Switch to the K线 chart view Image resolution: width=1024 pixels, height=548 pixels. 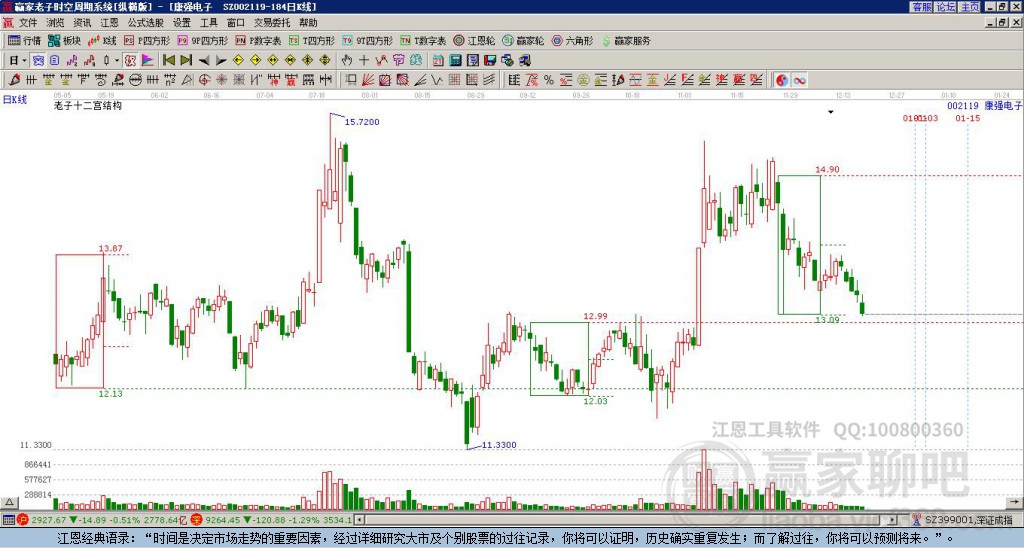coord(102,40)
